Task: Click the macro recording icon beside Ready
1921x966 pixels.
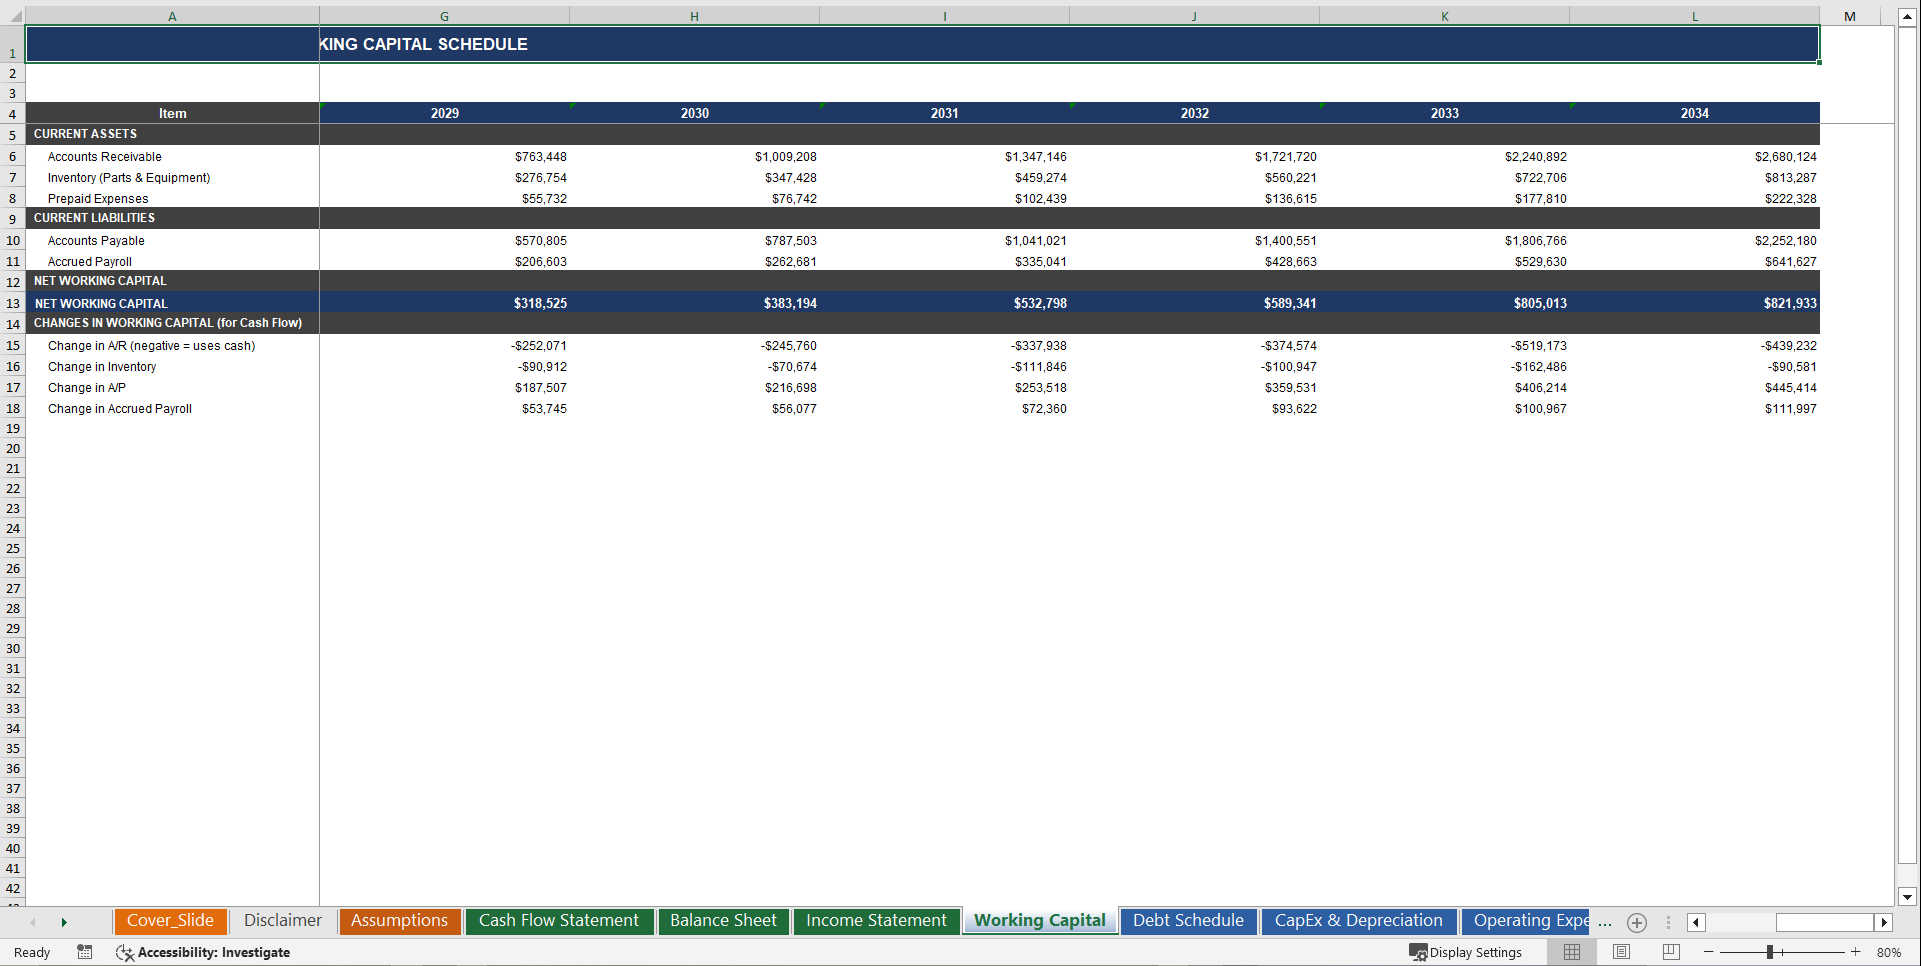Action: click(84, 952)
